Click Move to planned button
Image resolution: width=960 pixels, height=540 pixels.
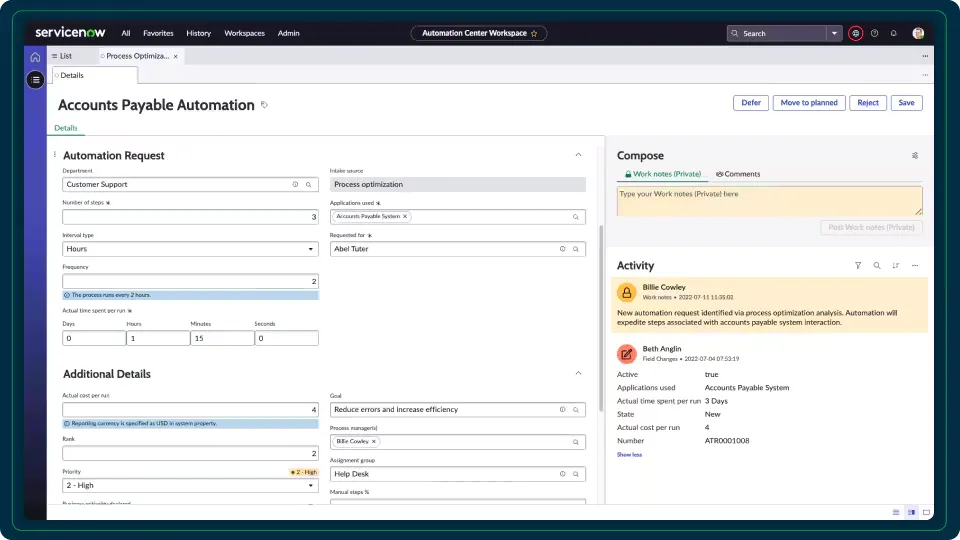click(809, 103)
